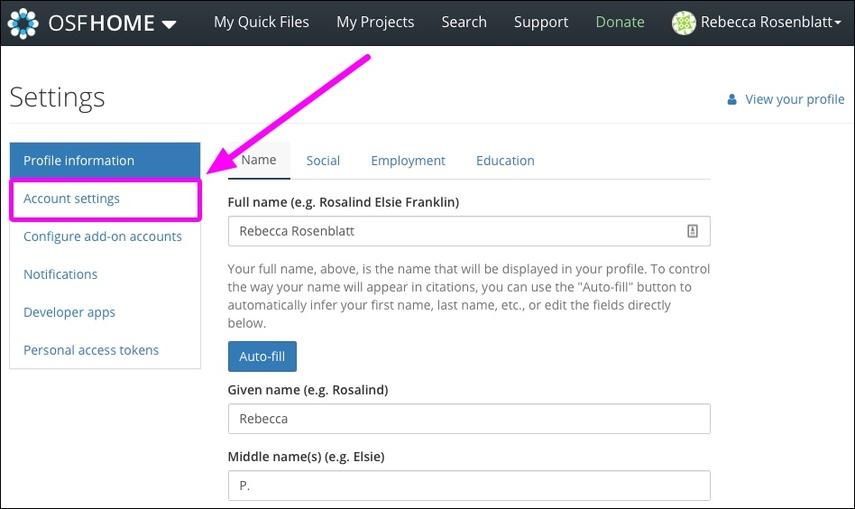
Task: Click the Full name input field
Action: (469, 231)
